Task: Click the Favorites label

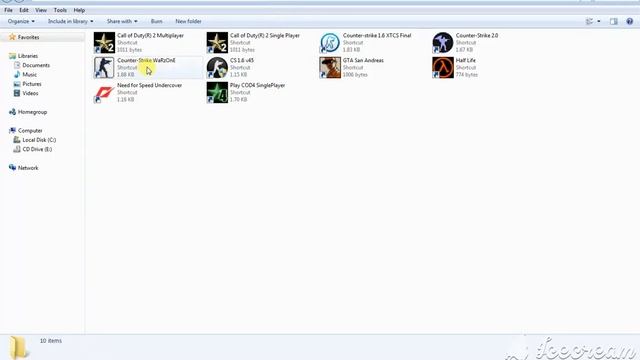Action: pos(29,37)
